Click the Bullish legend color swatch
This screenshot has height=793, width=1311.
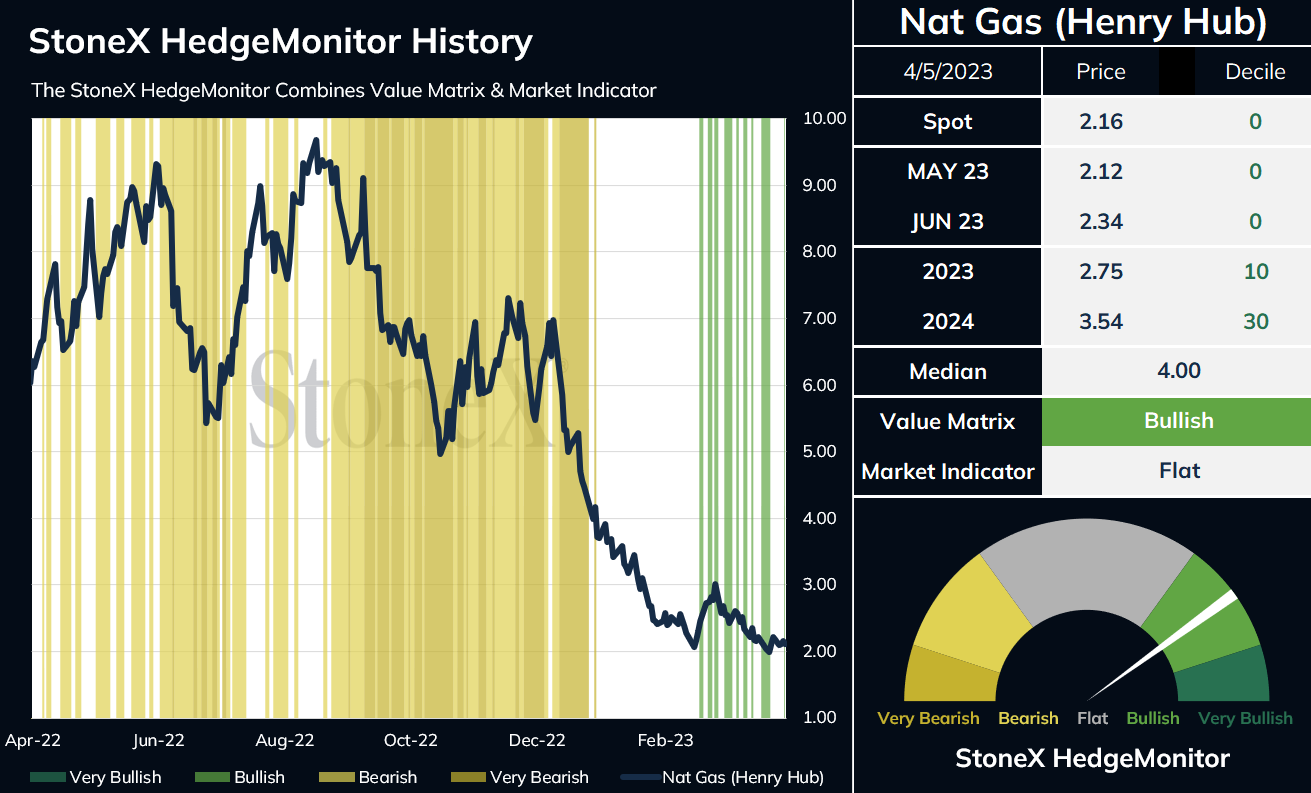pos(212,777)
